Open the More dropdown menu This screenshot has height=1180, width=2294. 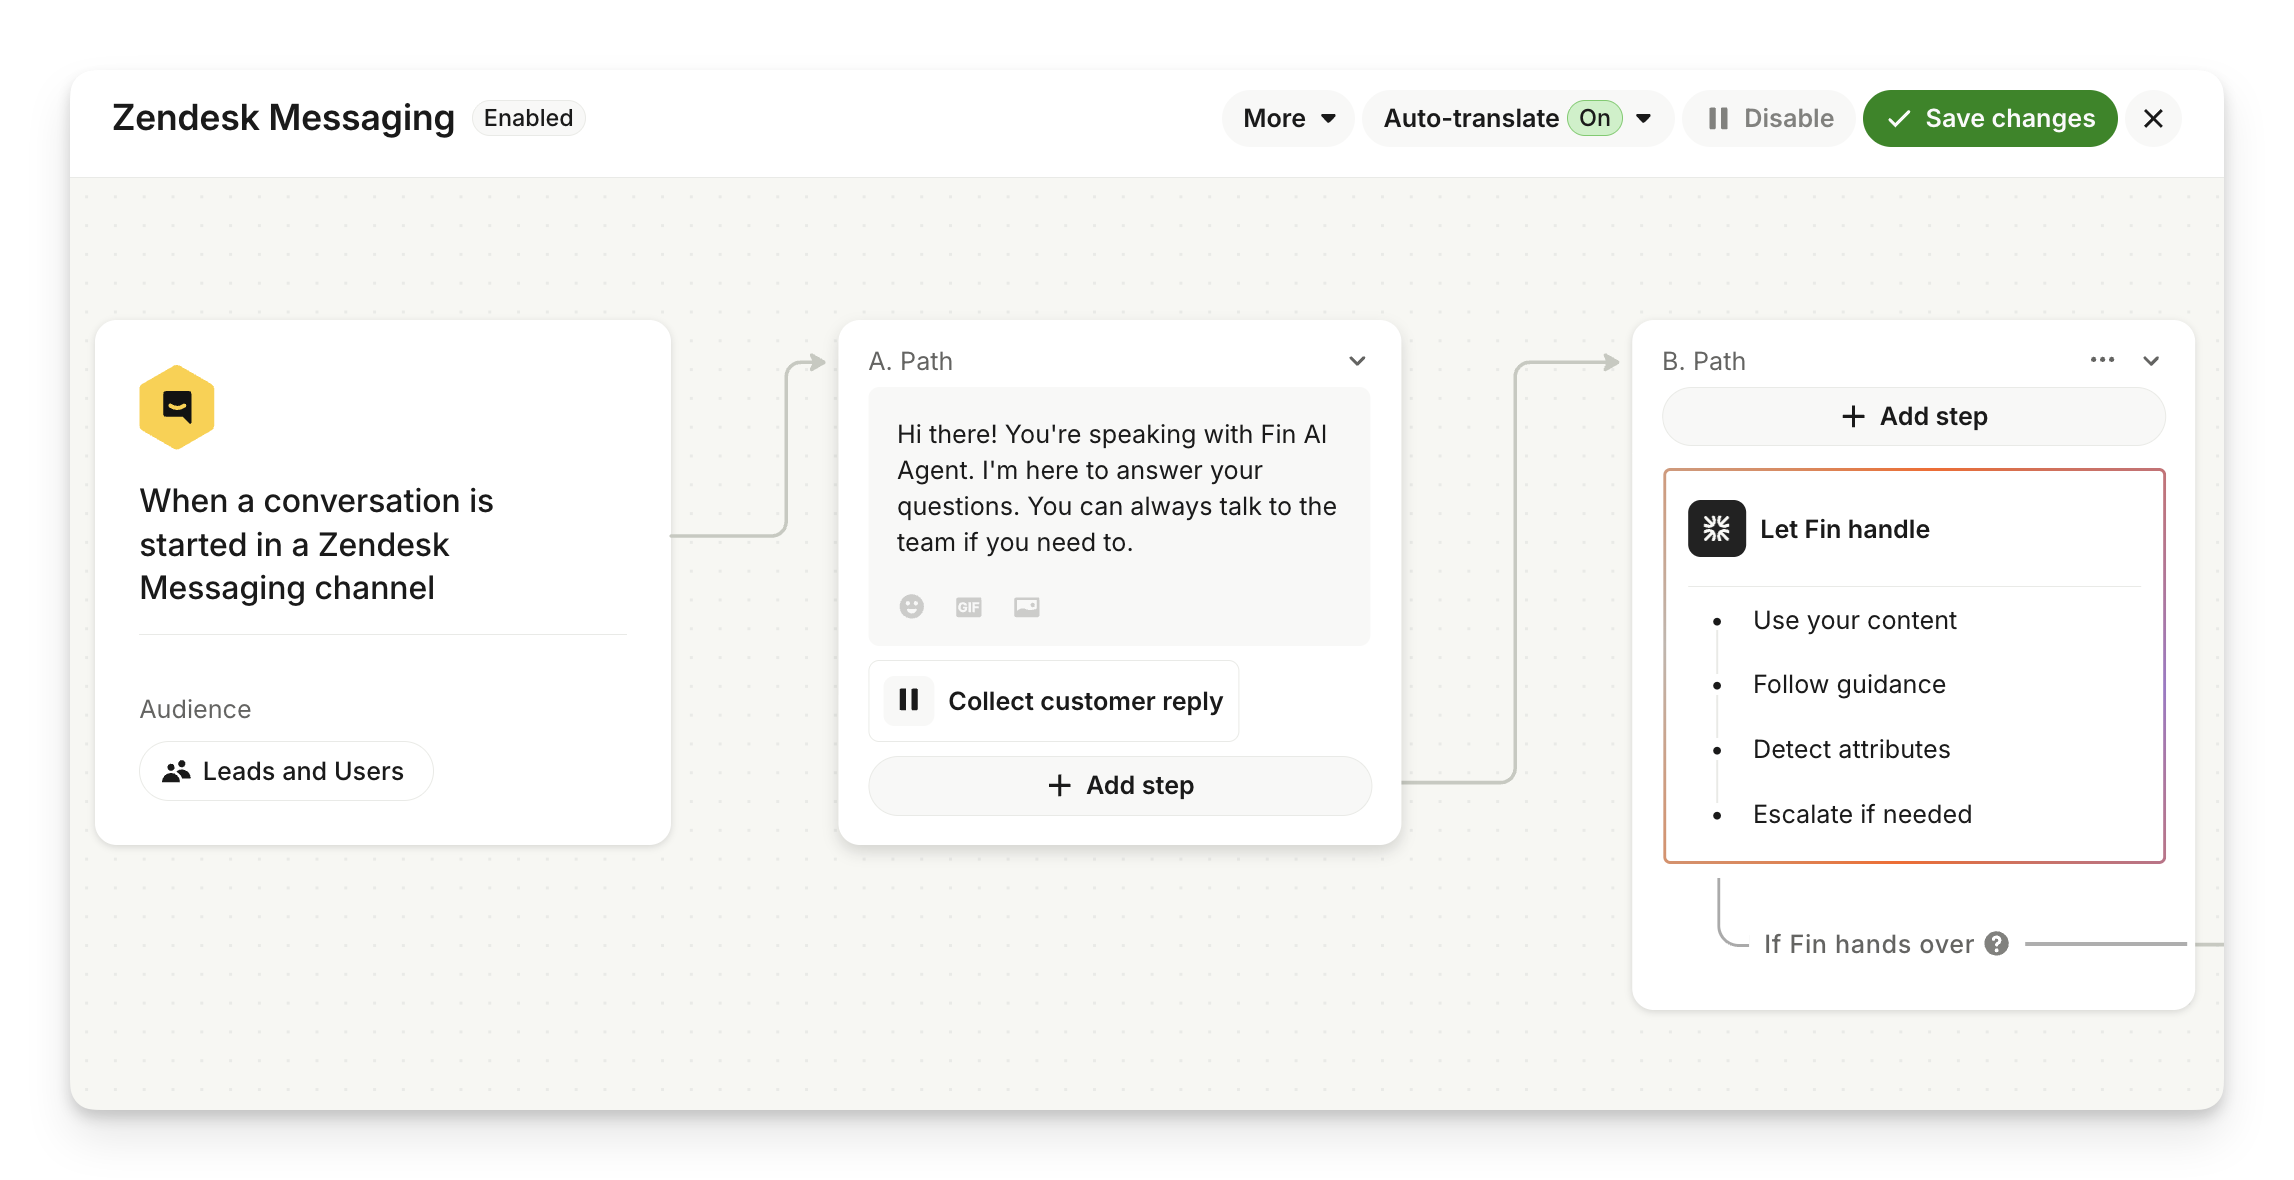[x=1288, y=118]
